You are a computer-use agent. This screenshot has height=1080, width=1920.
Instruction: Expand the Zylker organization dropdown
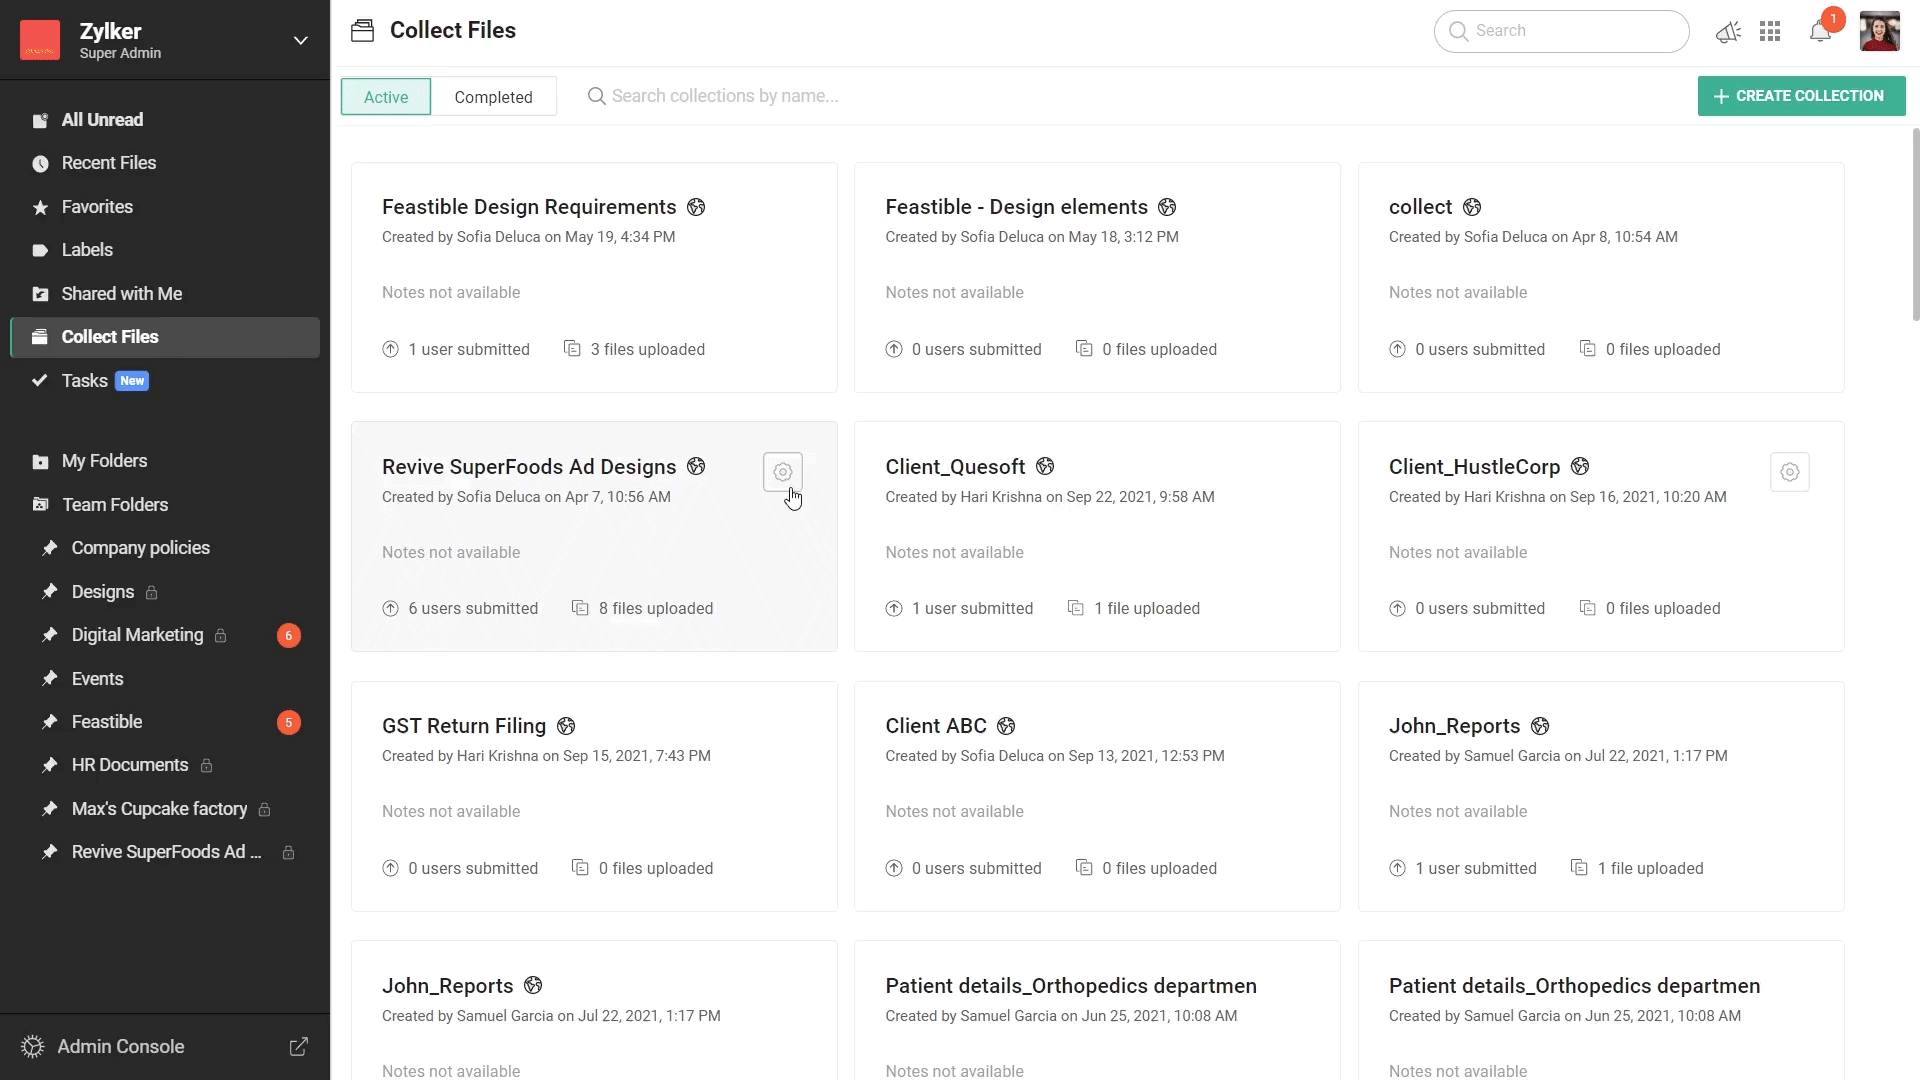(x=300, y=41)
